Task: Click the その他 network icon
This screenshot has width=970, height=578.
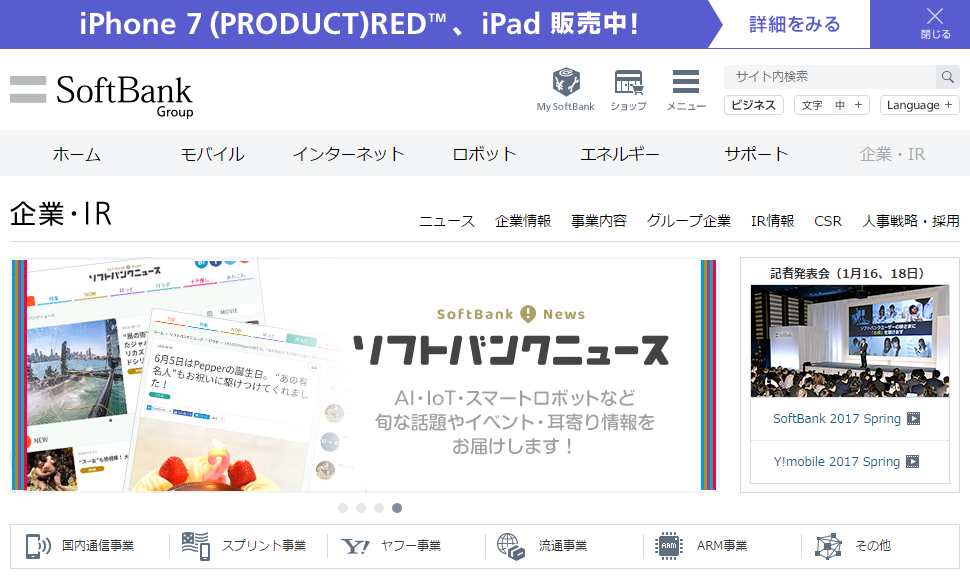Action: pos(828,546)
